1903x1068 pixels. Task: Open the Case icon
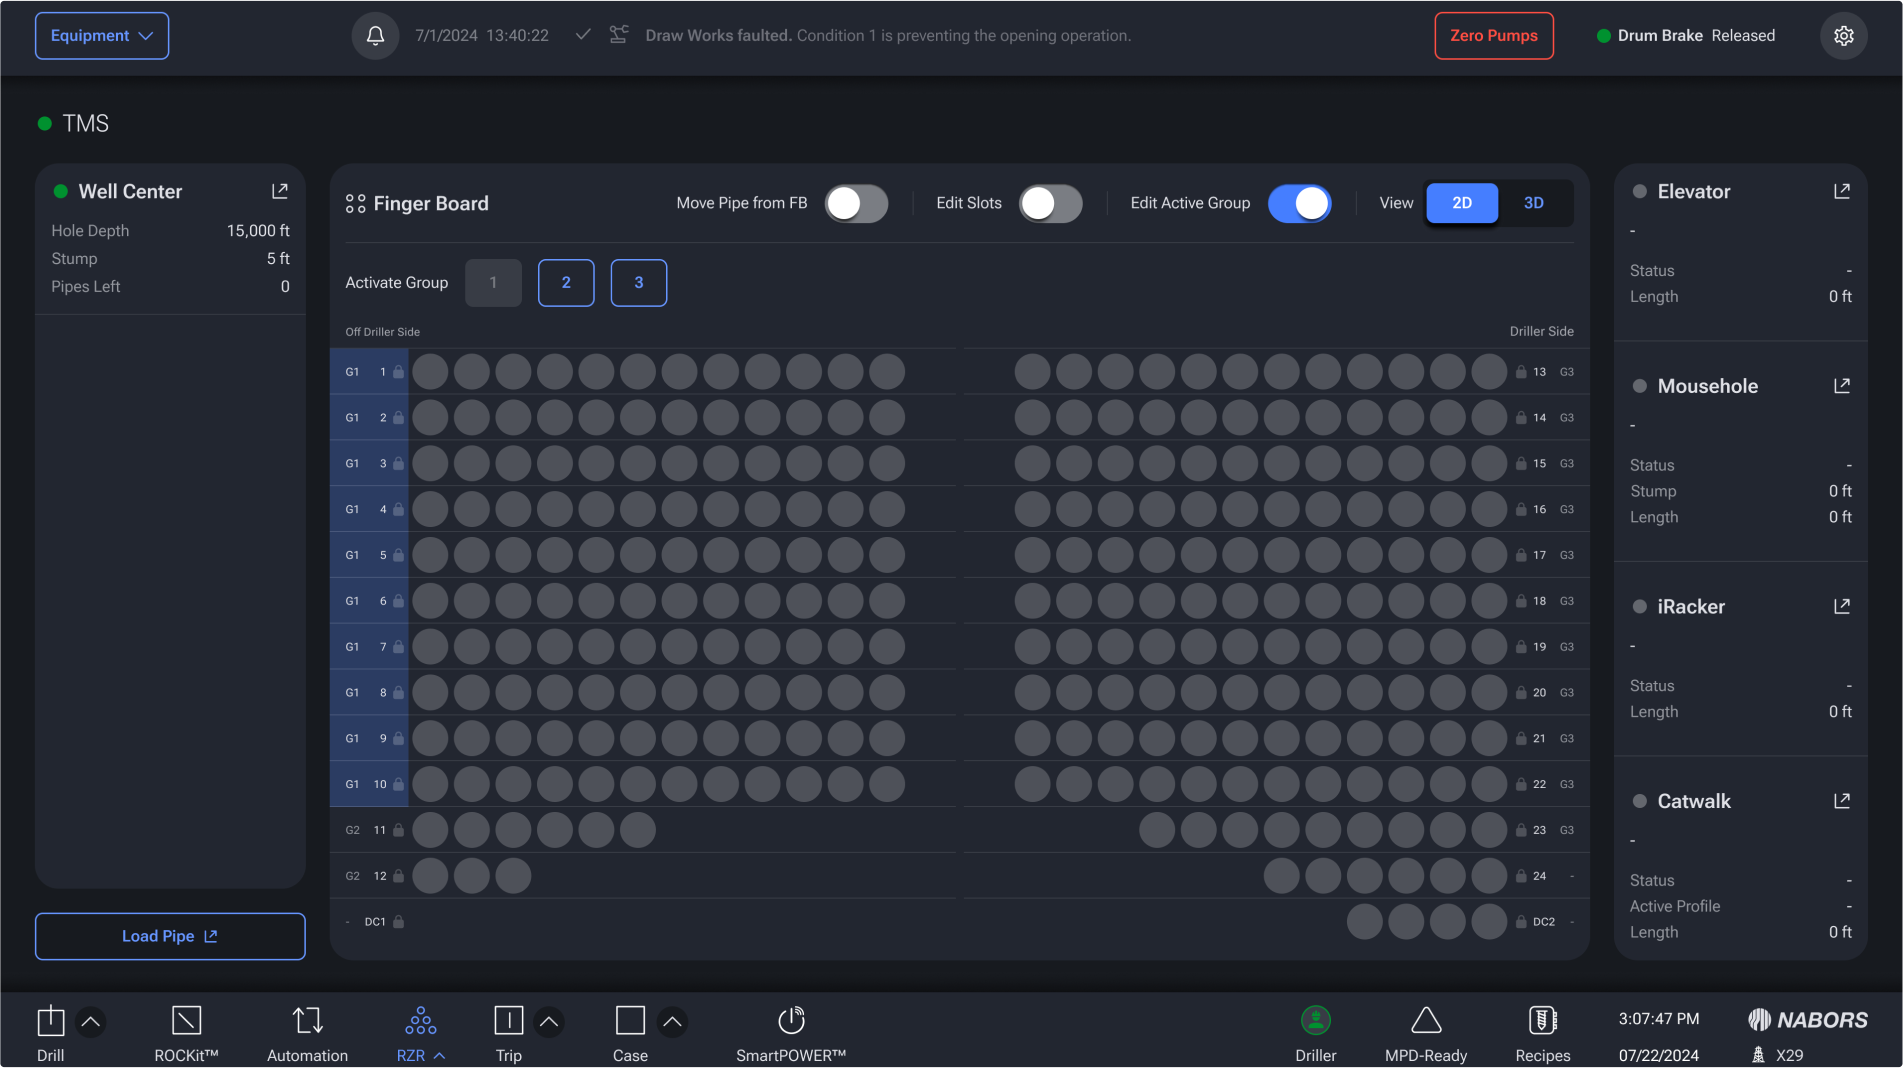(630, 1021)
